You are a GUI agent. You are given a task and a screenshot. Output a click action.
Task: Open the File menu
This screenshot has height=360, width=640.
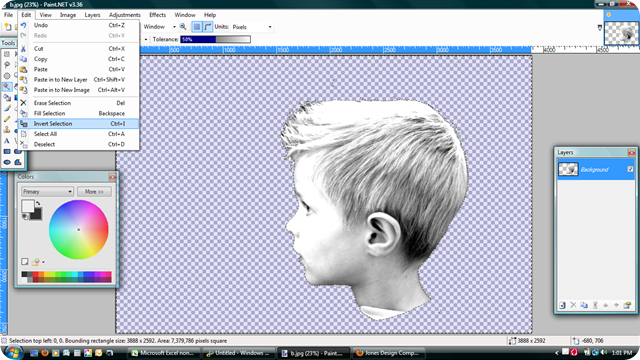coord(8,15)
